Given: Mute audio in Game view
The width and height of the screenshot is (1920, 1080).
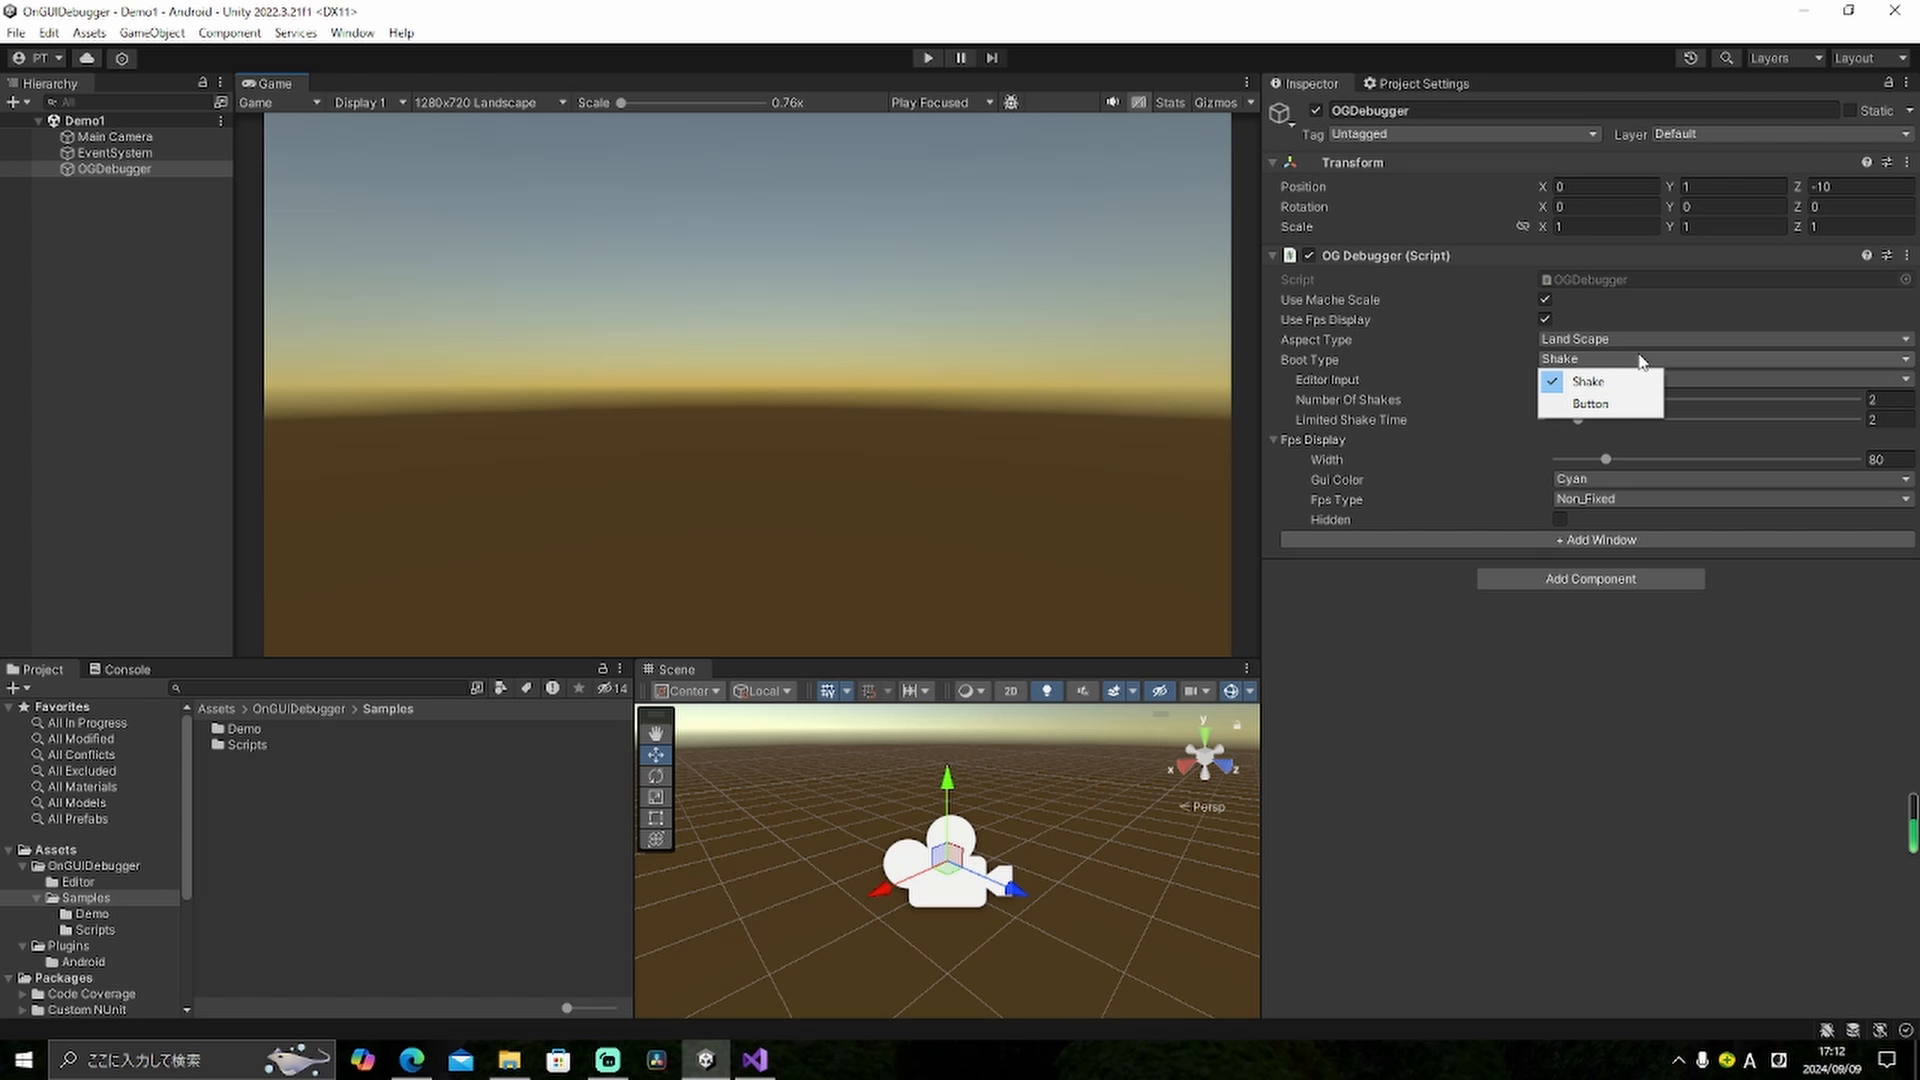Looking at the screenshot, I should point(1112,102).
